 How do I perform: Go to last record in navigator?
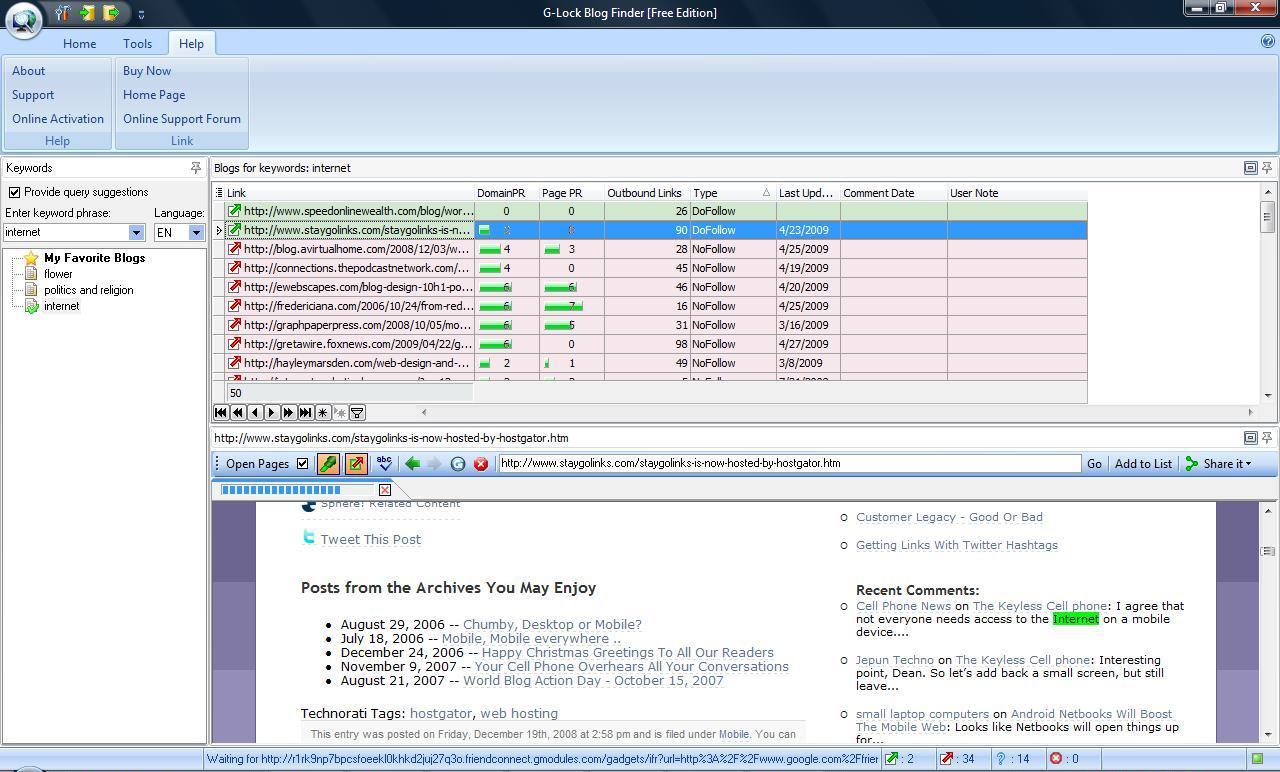(306, 412)
